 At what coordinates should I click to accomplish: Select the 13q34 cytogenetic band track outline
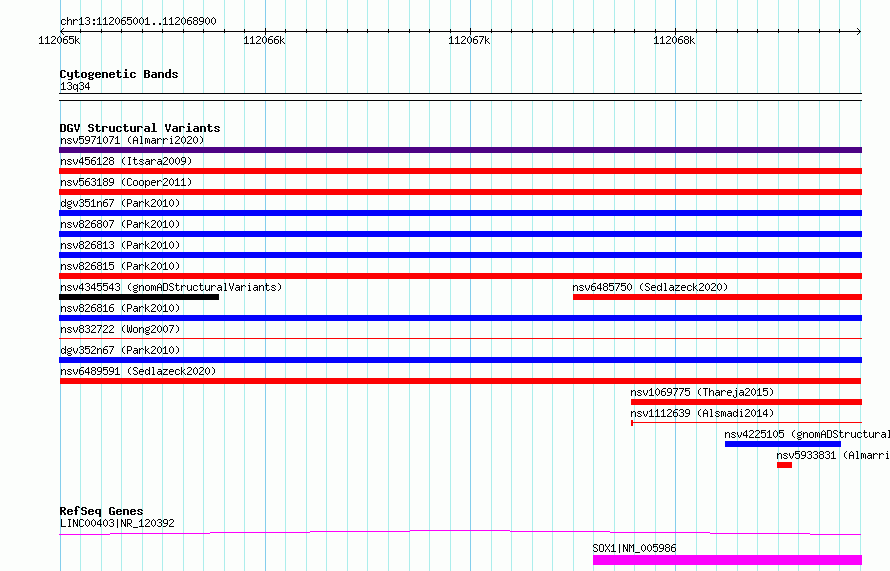click(460, 97)
